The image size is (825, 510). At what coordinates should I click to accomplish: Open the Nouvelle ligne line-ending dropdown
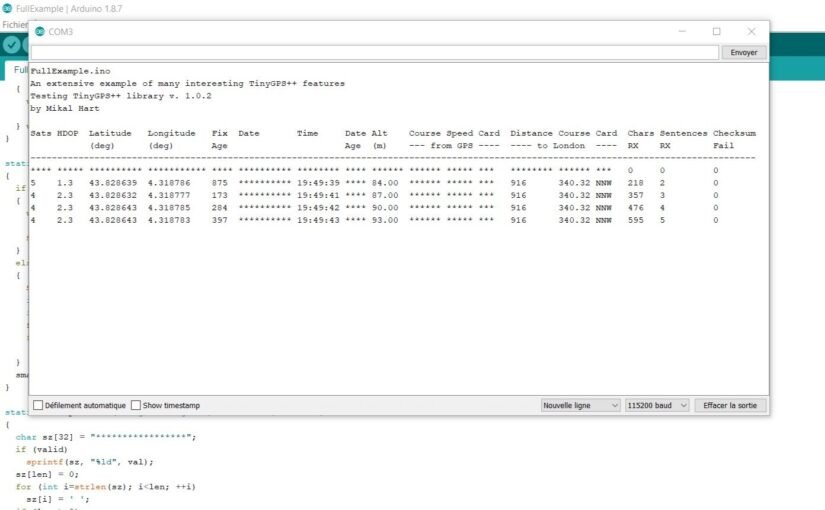pyautogui.click(x=580, y=405)
